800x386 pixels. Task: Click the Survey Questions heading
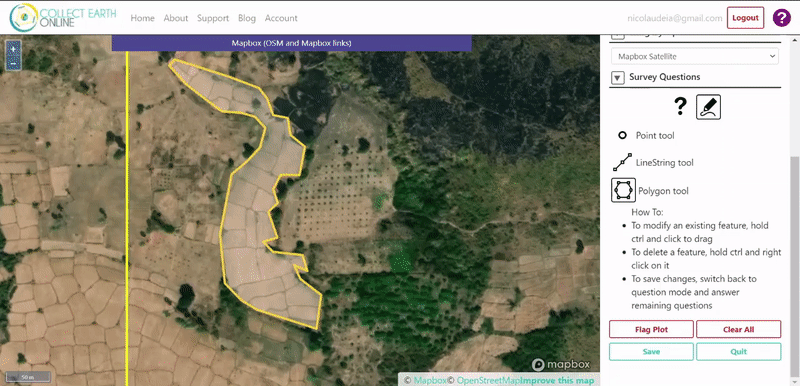click(664, 77)
